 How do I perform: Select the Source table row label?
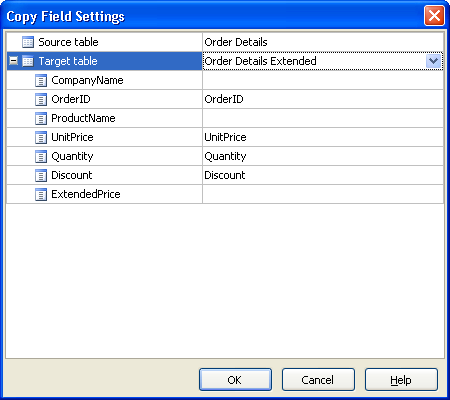pos(68,42)
